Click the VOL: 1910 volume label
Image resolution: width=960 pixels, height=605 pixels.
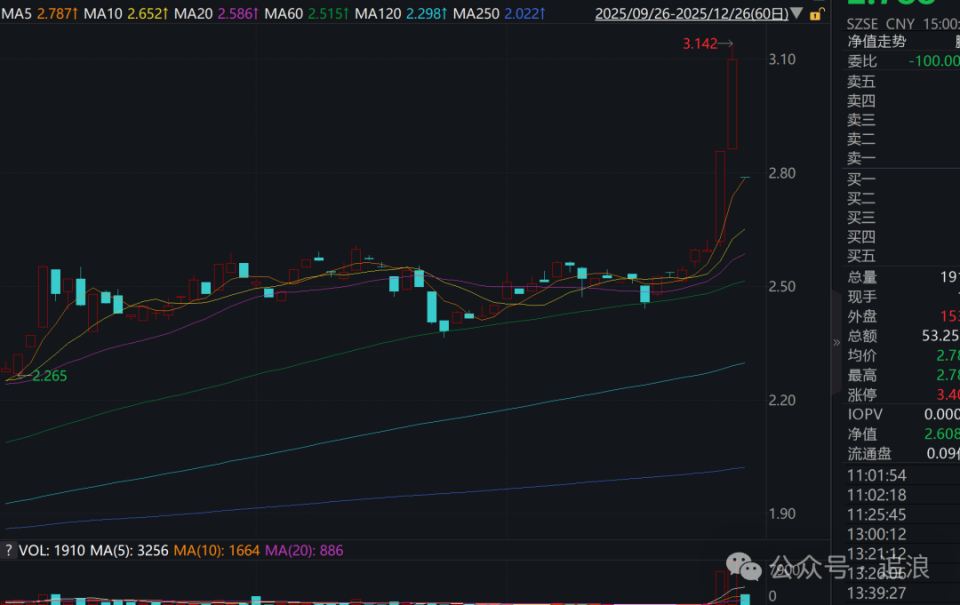(x=52, y=551)
